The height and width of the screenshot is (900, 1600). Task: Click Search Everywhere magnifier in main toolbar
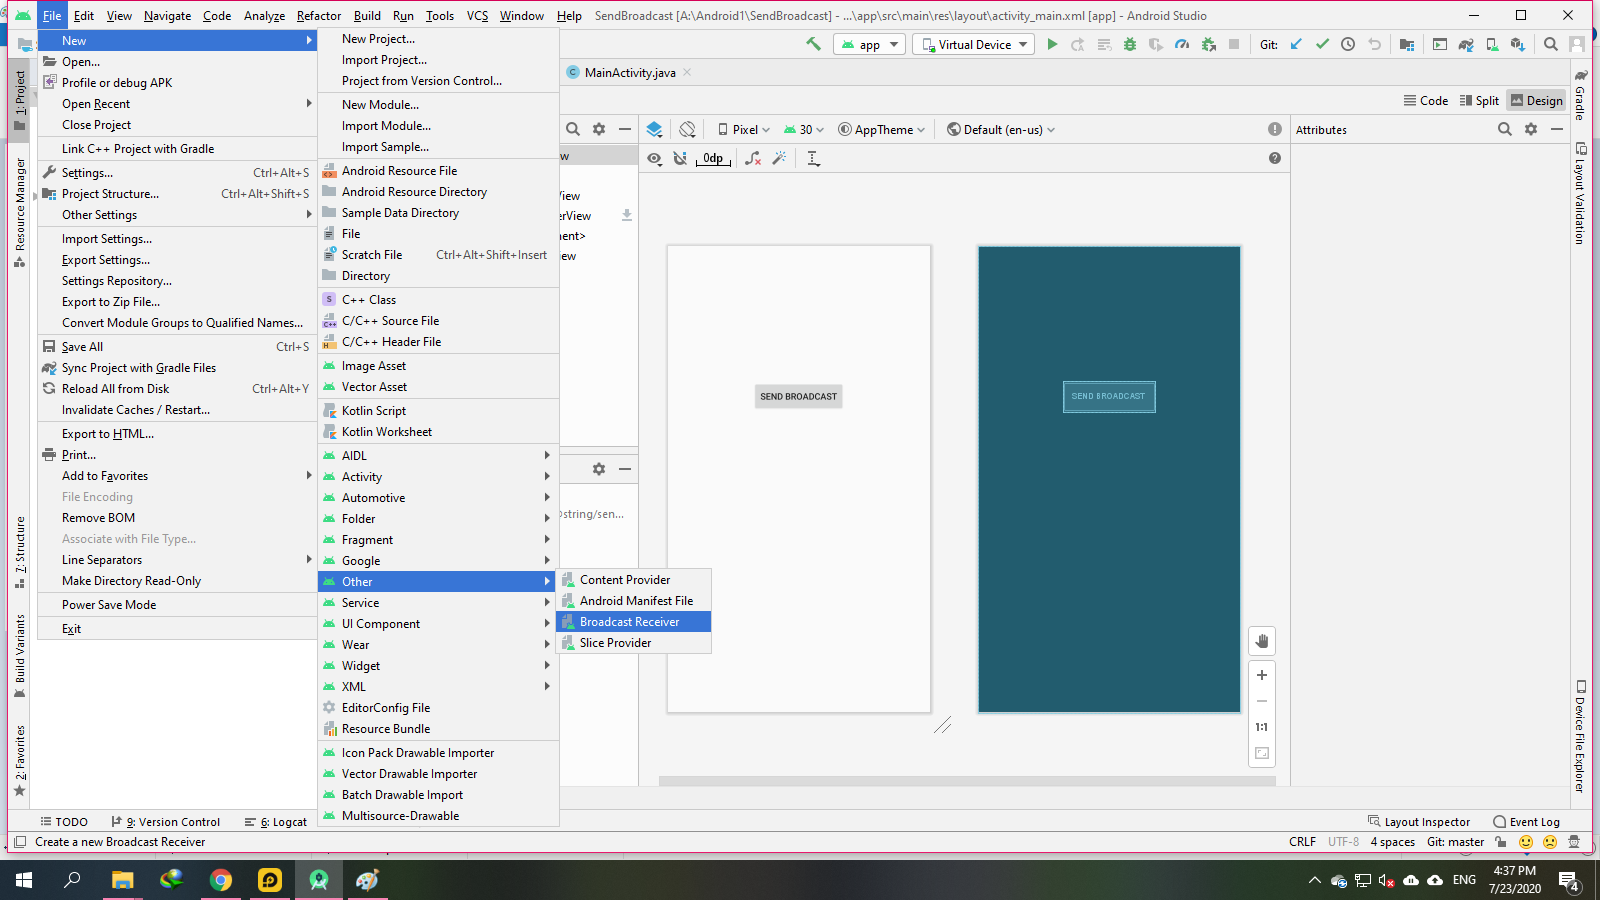(1550, 44)
